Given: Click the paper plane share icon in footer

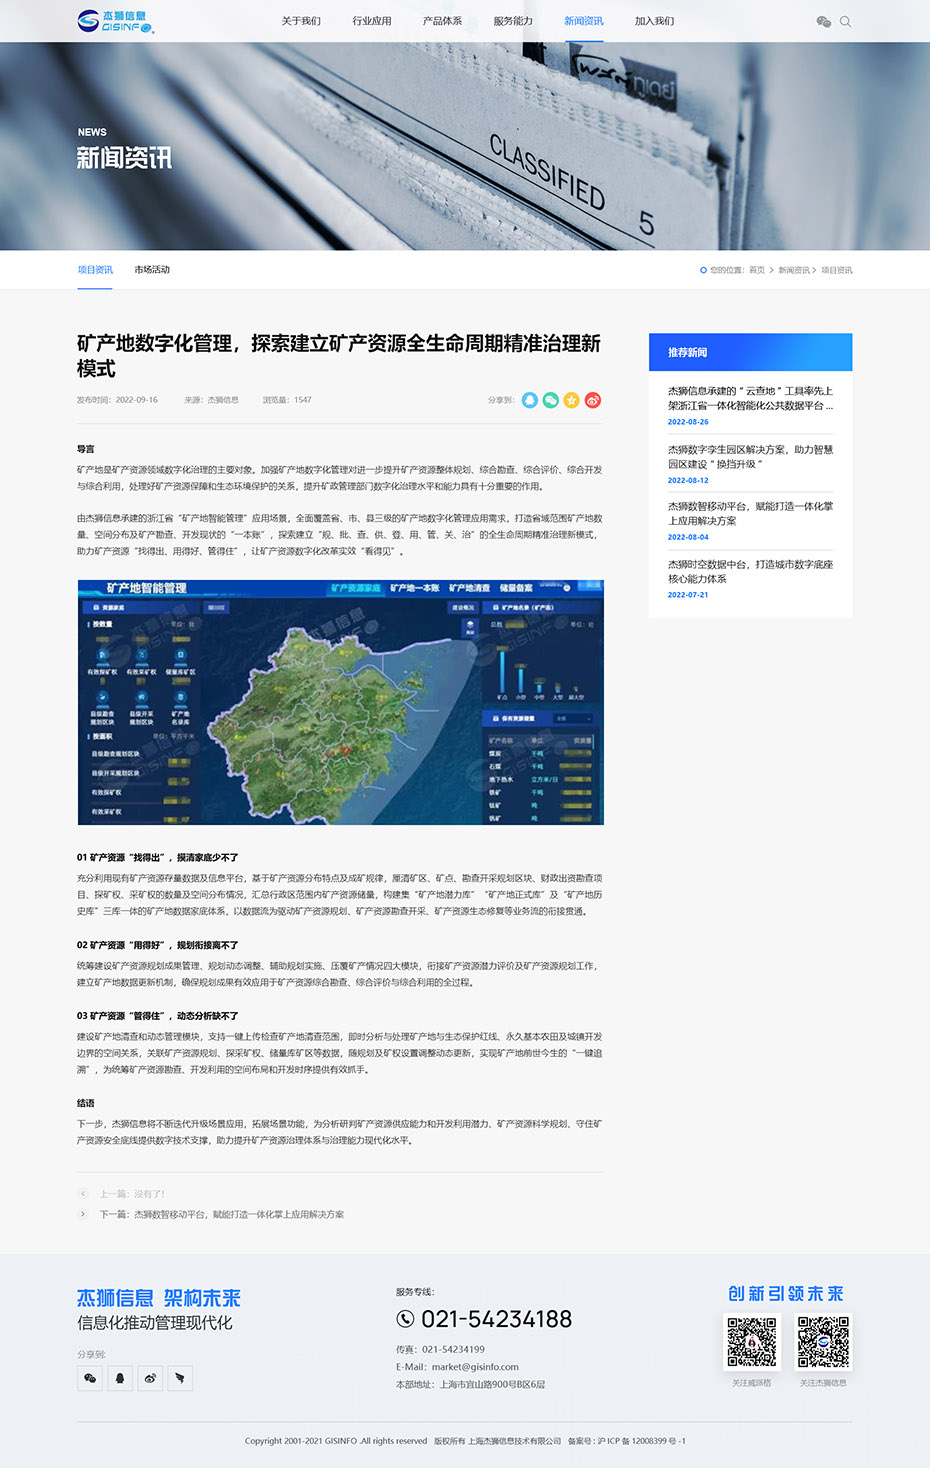Looking at the screenshot, I should 180,1377.
